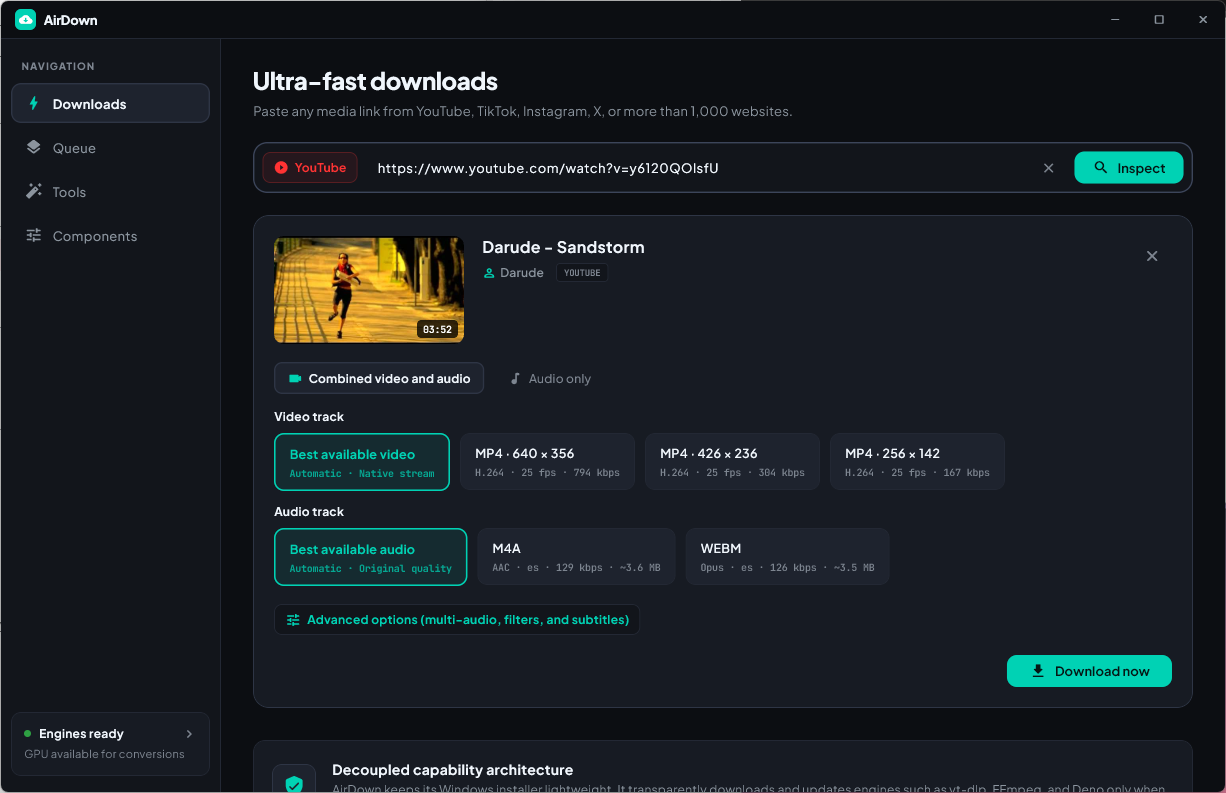The width and height of the screenshot is (1226, 793).
Task: Click the lightning bolt Downloads icon
Action: click(34, 103)
